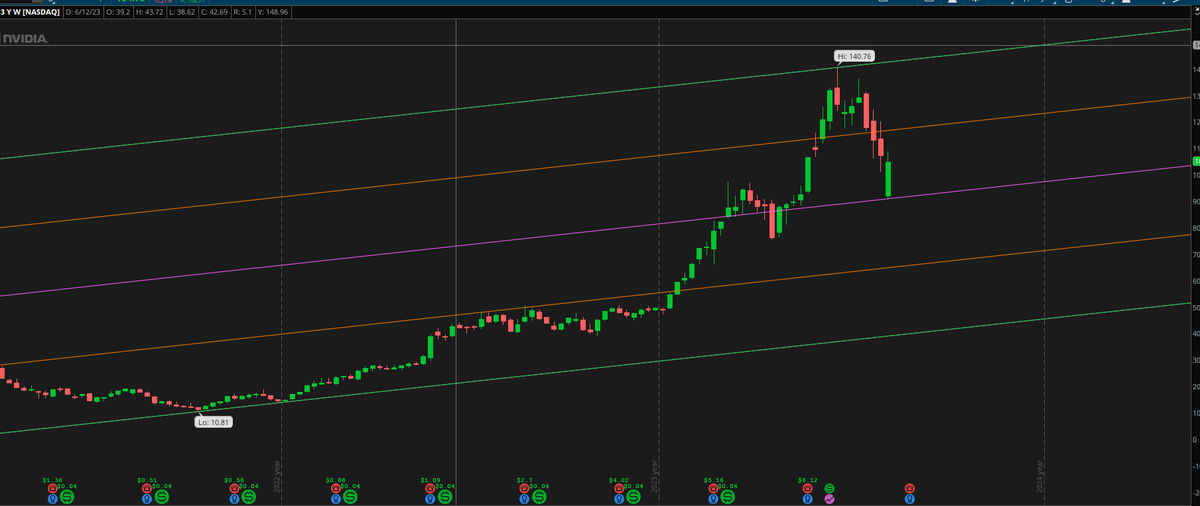The image size is (1200, 506).
Task: Click the $4.02 earnings value label
Action: pos(619,479)
